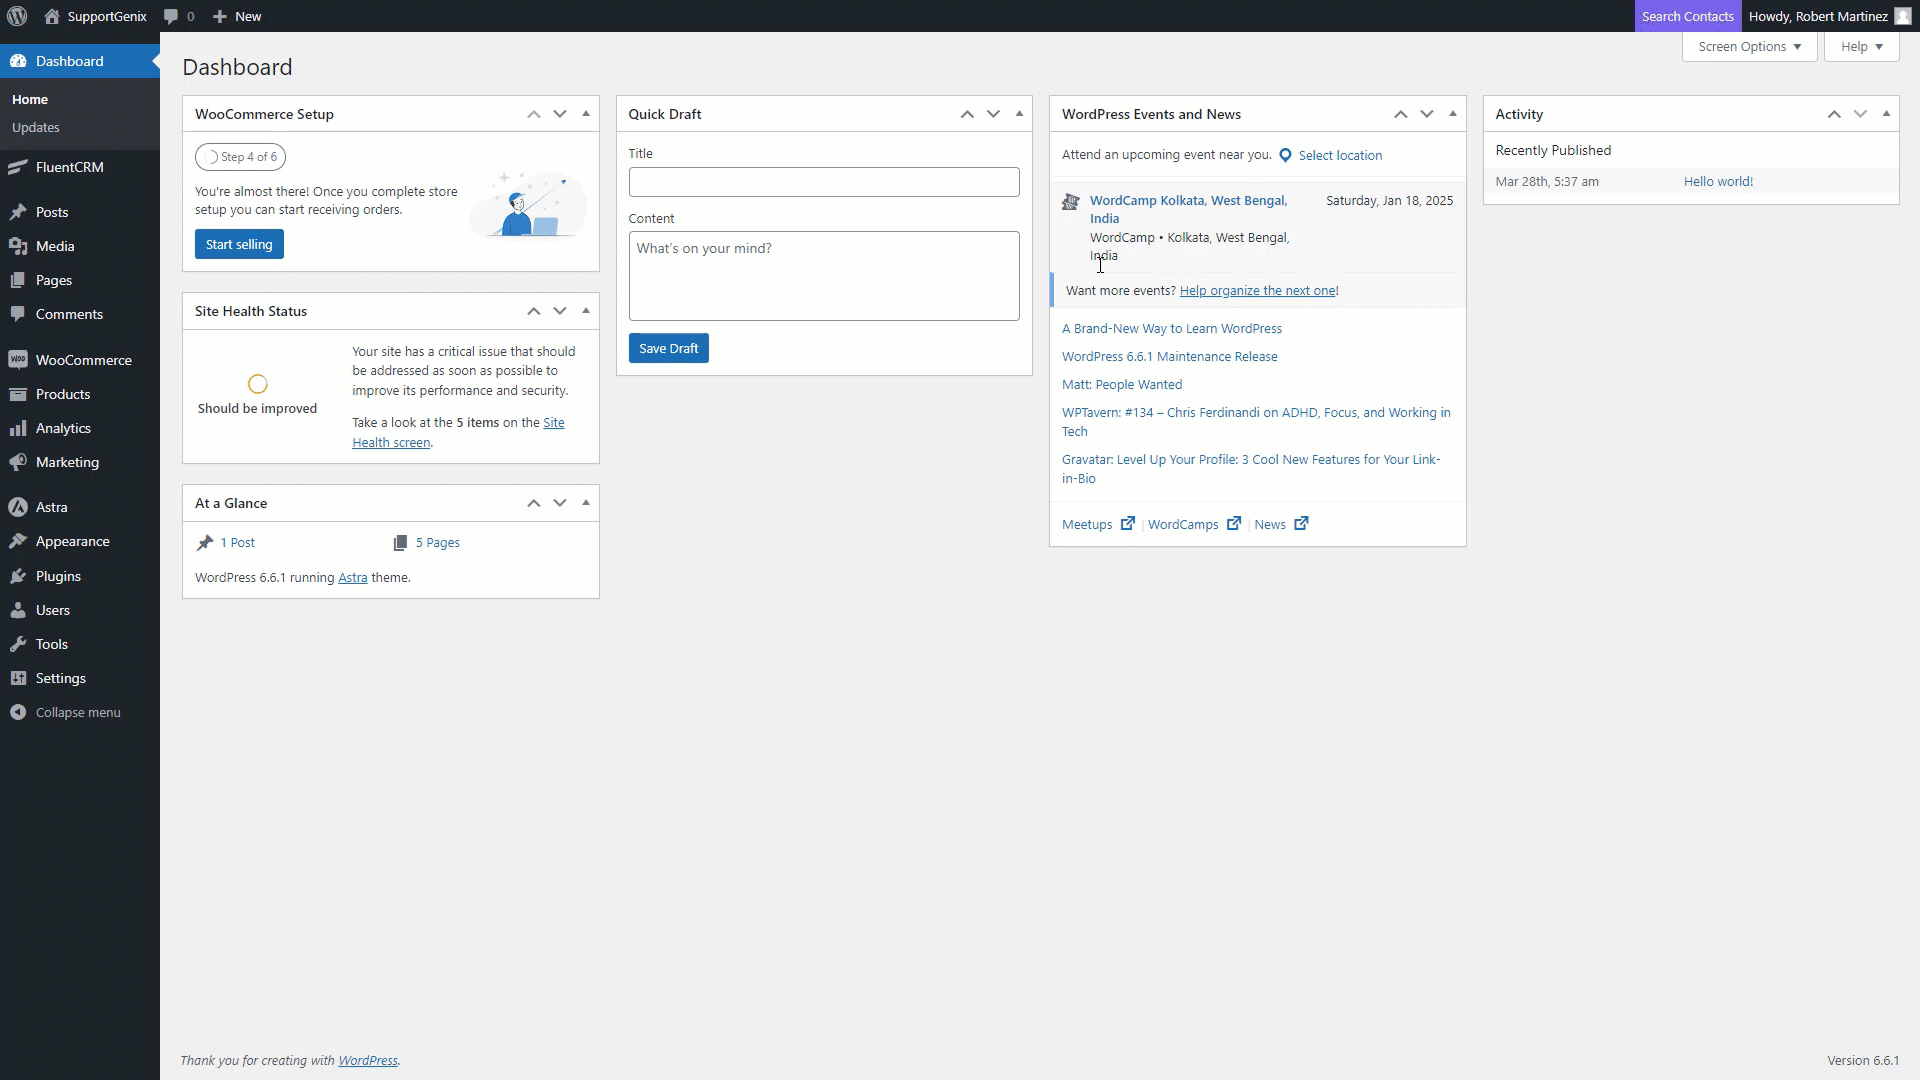Open the WordPress link in footer
The image size is (1920, 1080).
pyautogui.click(x=368, y=1060)
